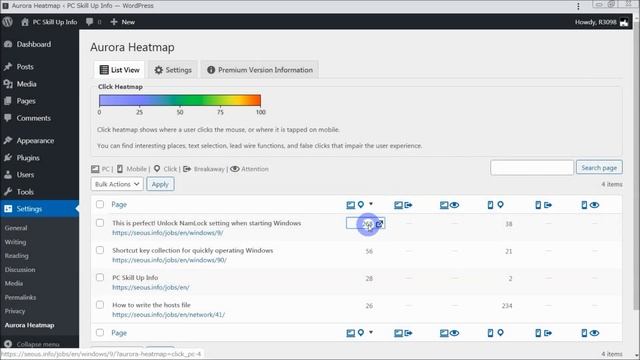Open PC click count 26 heatmap
Screen dimensions: 640x360
click(x=369, y=306)
